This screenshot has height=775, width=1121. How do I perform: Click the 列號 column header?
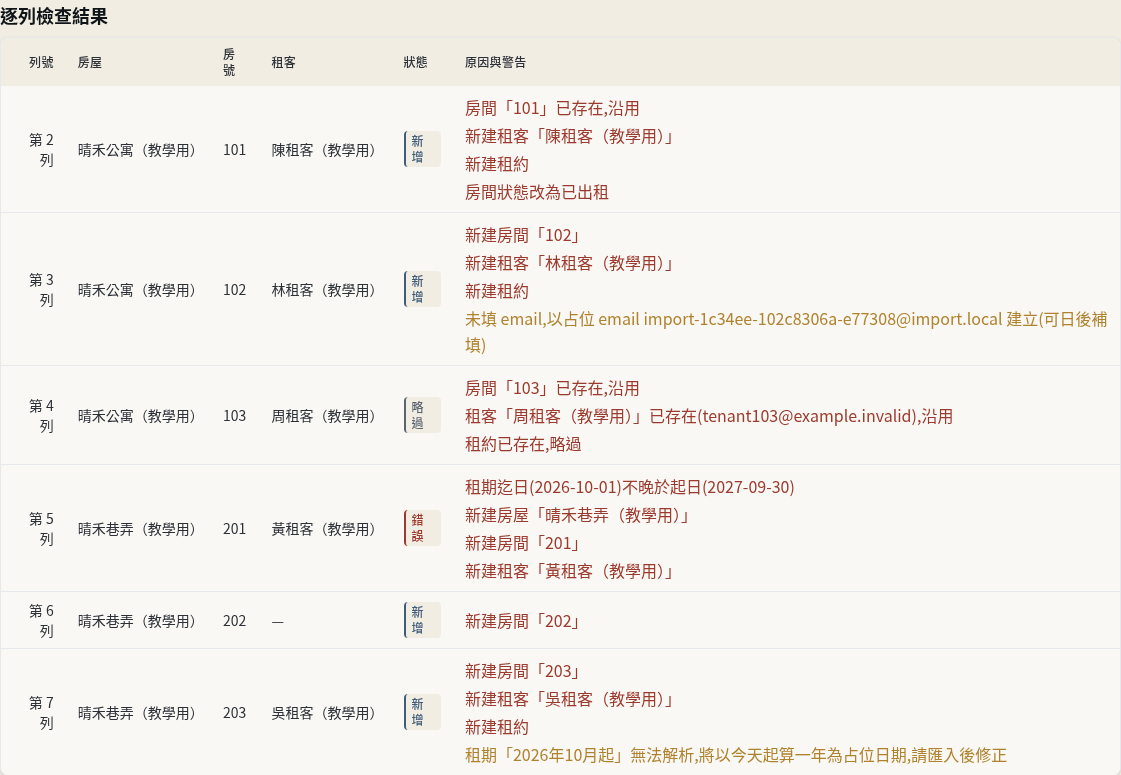click(41, 62)
